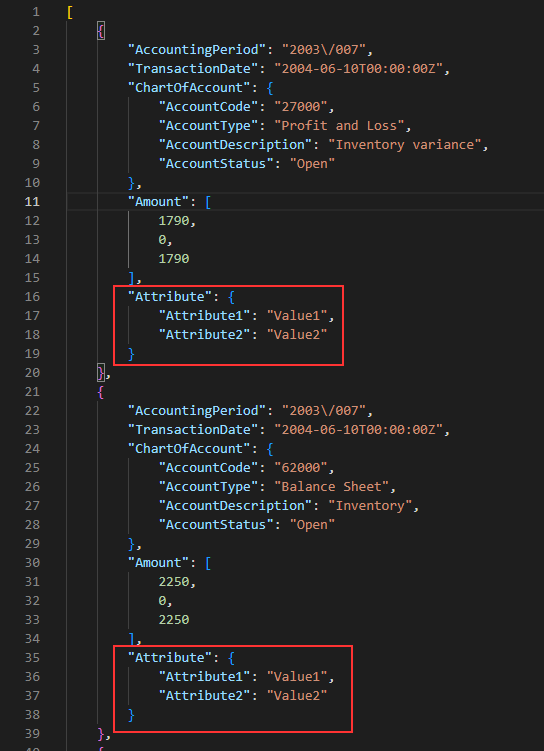Click the "62000" account code value

[301, 467]
